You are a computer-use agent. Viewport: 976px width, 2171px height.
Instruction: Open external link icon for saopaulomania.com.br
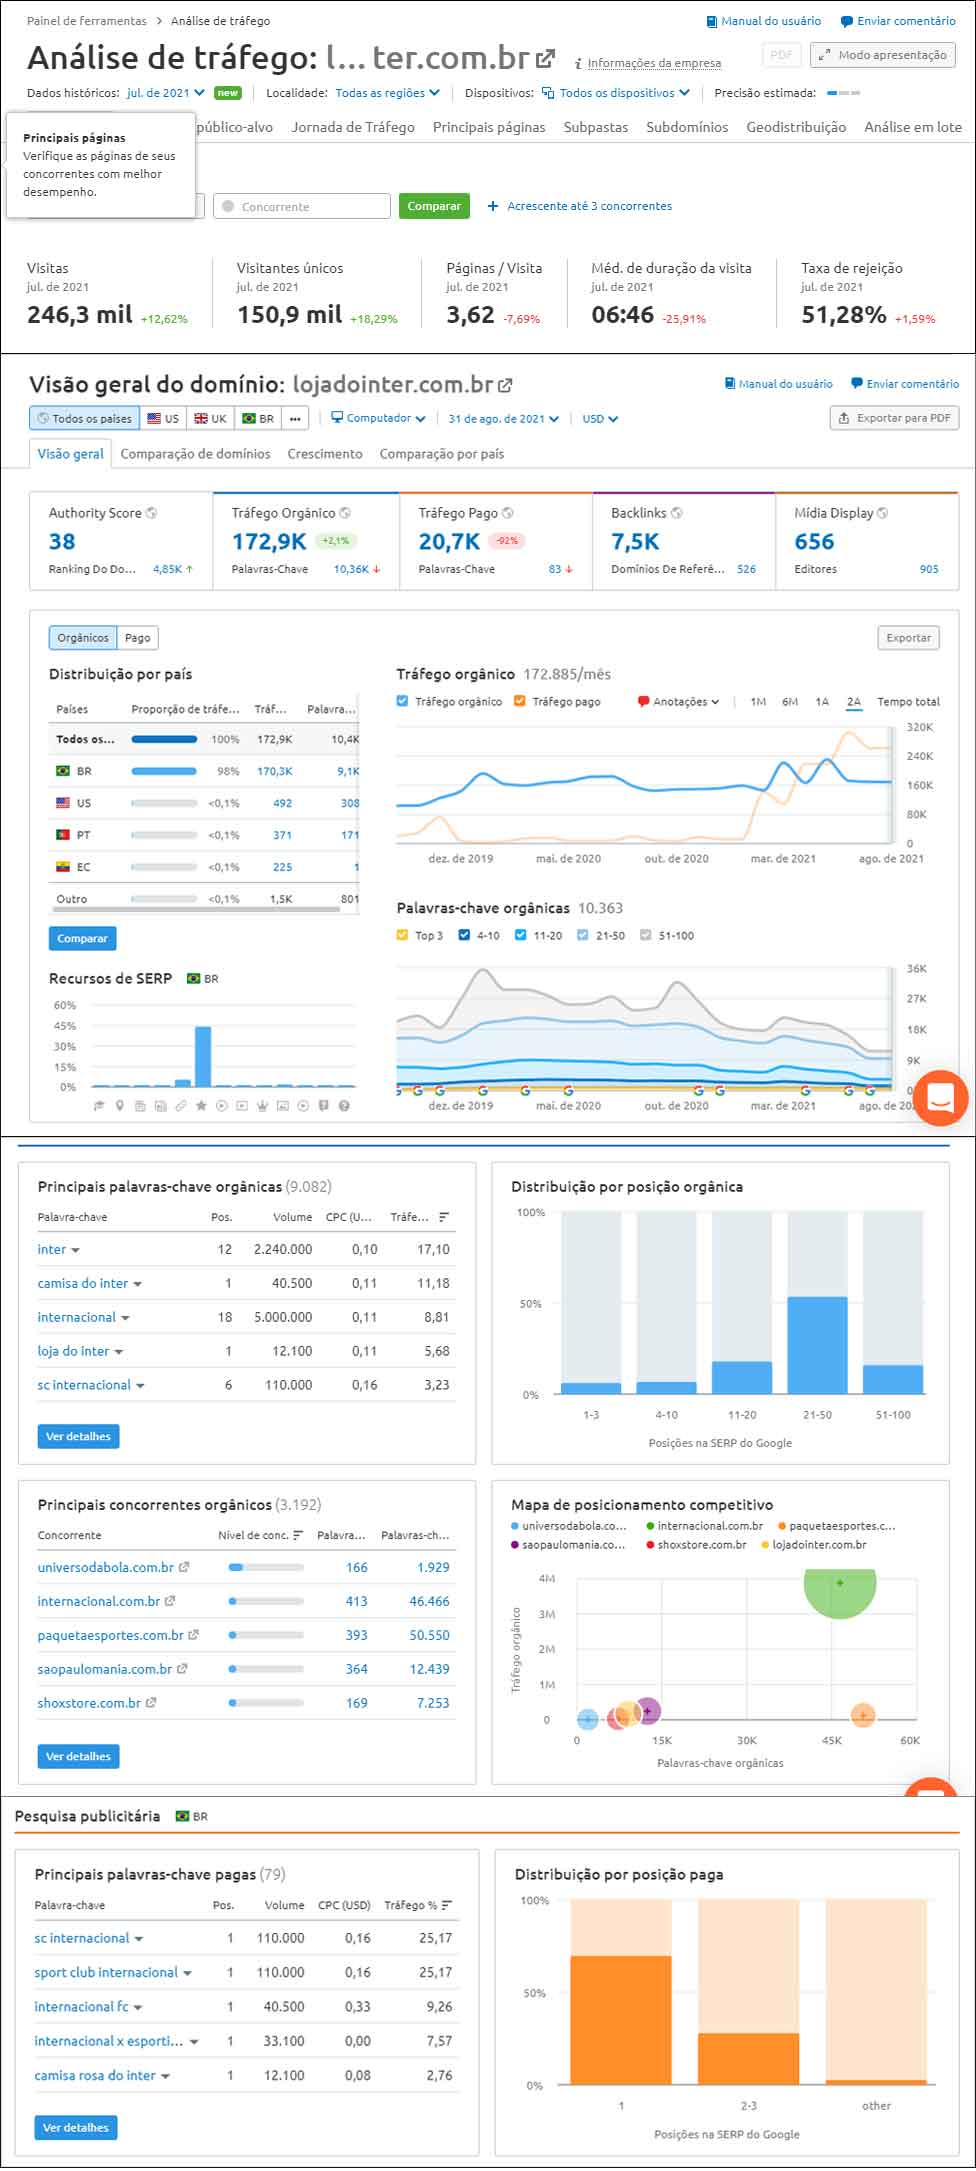pos(182,1669)
